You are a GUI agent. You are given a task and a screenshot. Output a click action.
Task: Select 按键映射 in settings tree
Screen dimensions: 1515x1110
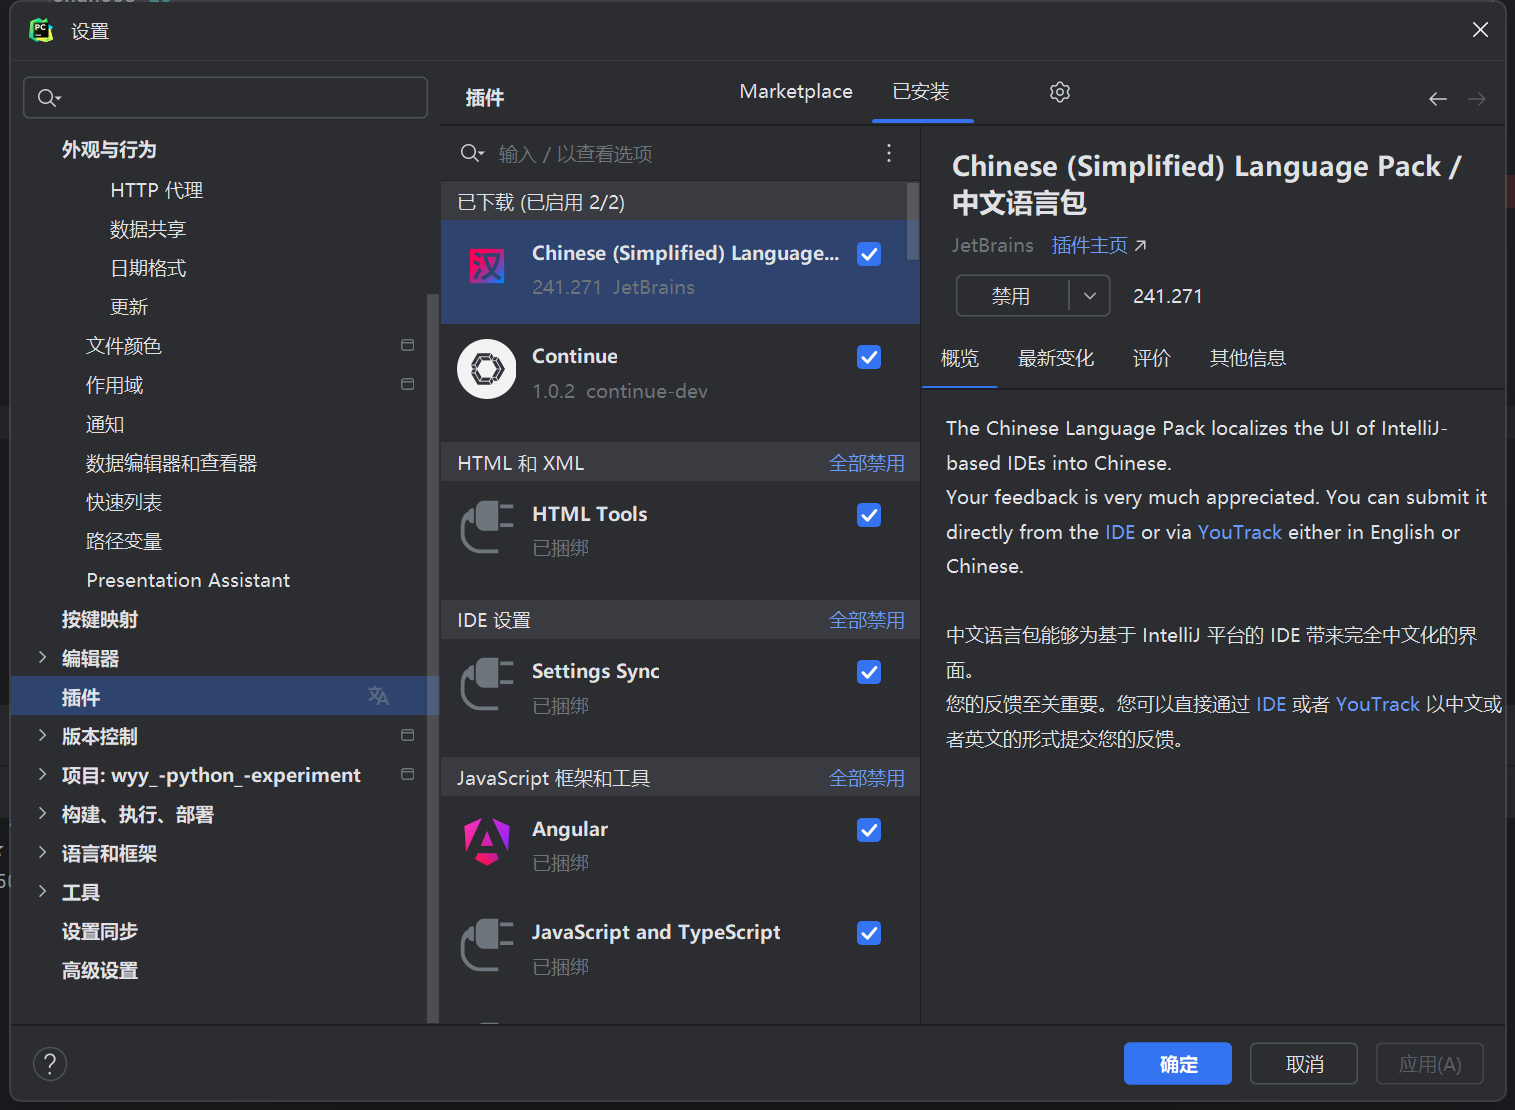tap(100, 619)
